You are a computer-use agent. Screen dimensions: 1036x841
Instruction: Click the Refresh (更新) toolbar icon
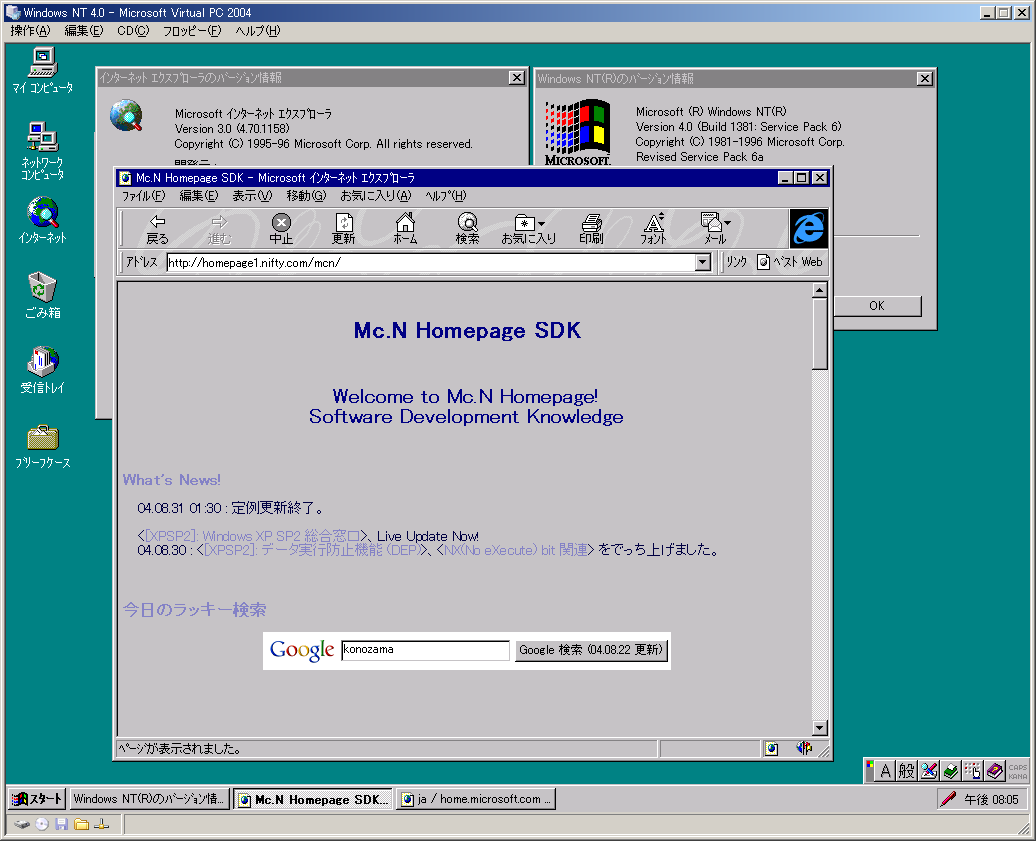click(343, 229)
